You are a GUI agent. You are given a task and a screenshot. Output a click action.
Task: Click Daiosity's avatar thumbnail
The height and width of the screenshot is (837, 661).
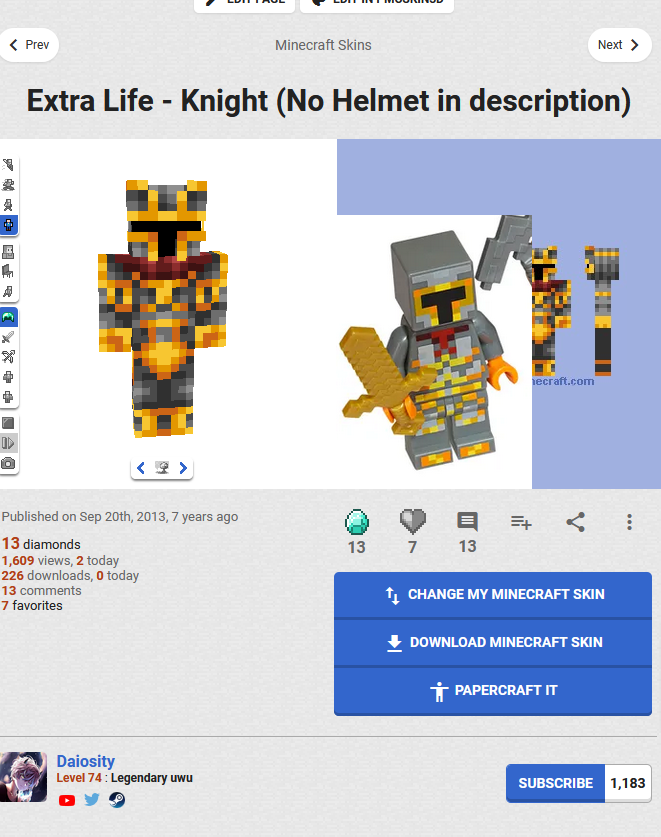pyautogui.click(x=23, y=777)
